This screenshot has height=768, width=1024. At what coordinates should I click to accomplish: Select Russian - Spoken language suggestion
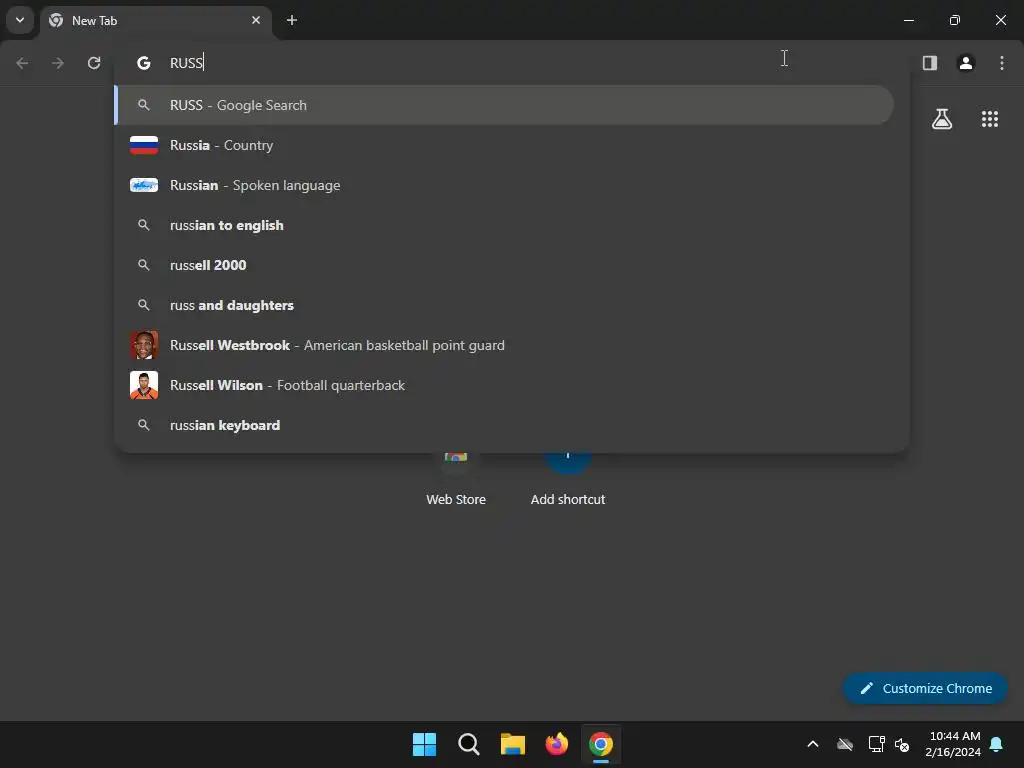click(x=504, y=185)
